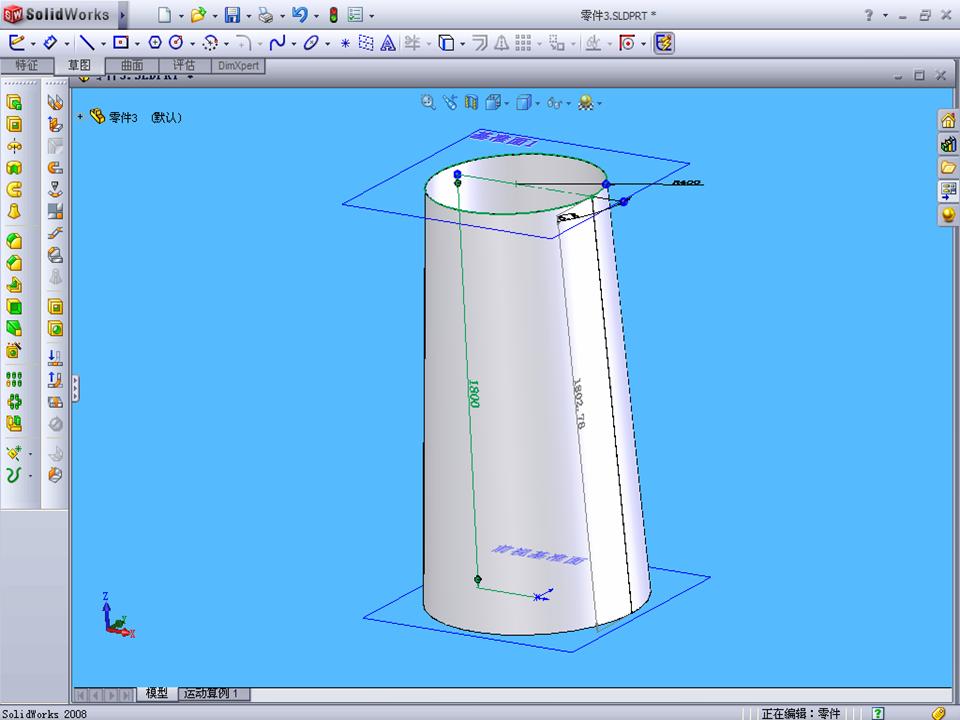Click the Mirror feature icon
Viewport: 960px width, 720px height.
pyautogui.click(x=14, y=423)
